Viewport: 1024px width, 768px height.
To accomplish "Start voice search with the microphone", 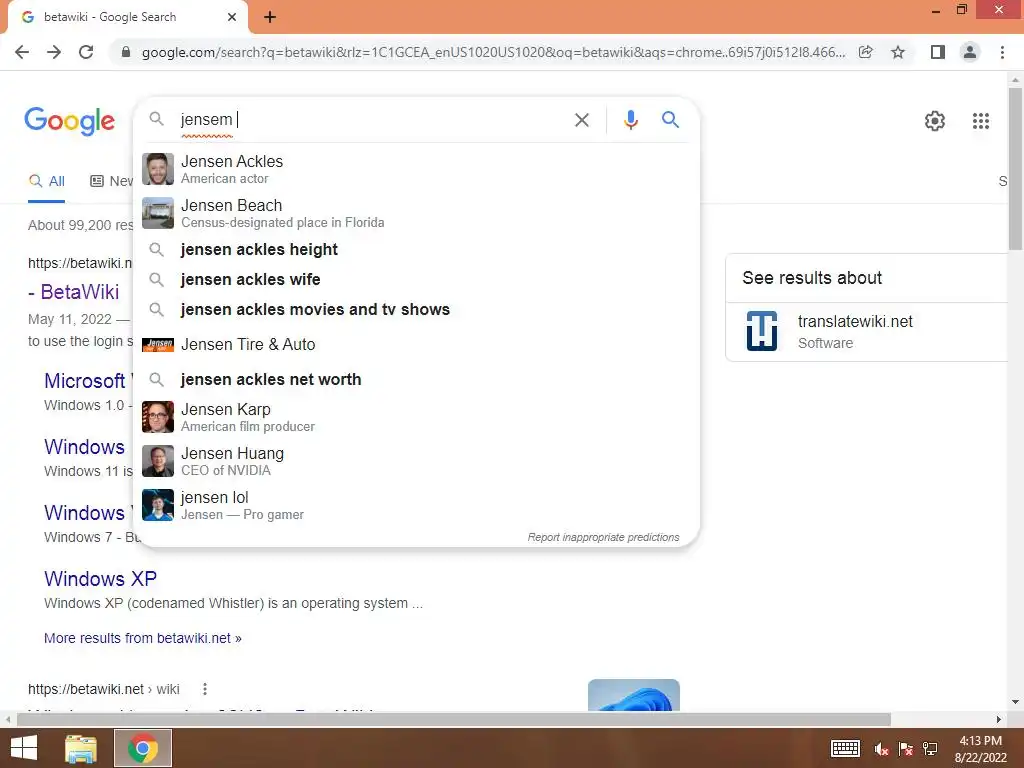I will click(x=631, y=120).
